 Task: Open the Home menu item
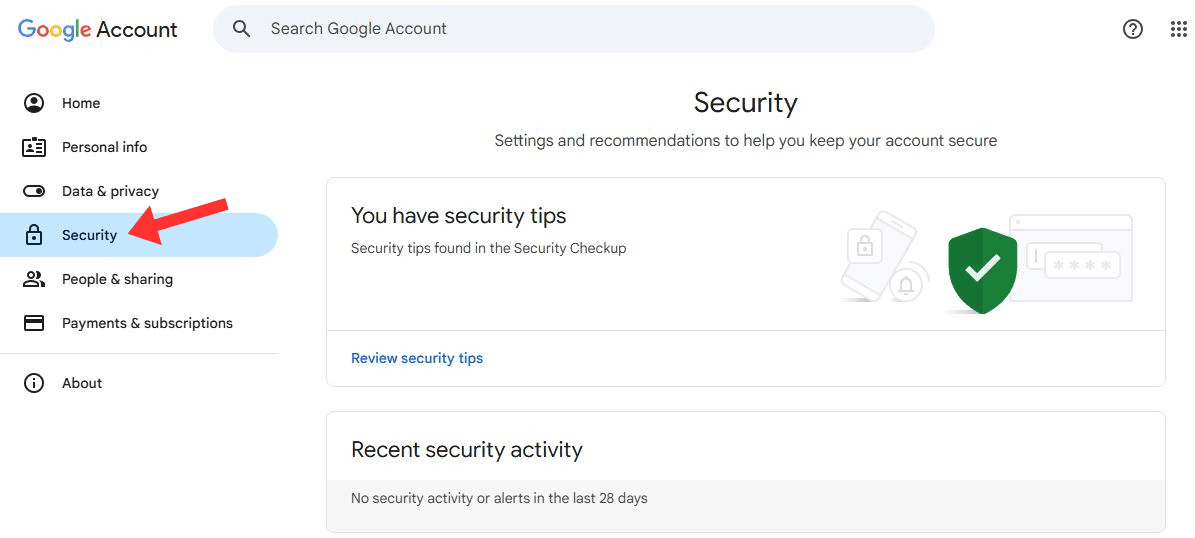[x=81, y=103]
